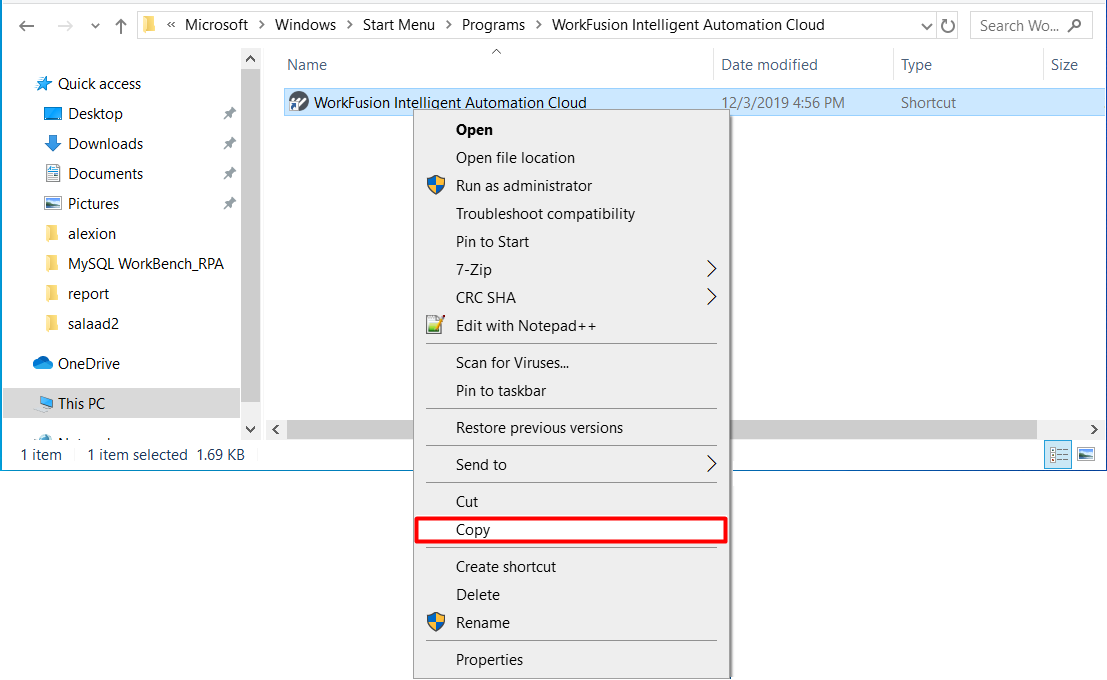Open Downloads folder in sidebar

105,143
